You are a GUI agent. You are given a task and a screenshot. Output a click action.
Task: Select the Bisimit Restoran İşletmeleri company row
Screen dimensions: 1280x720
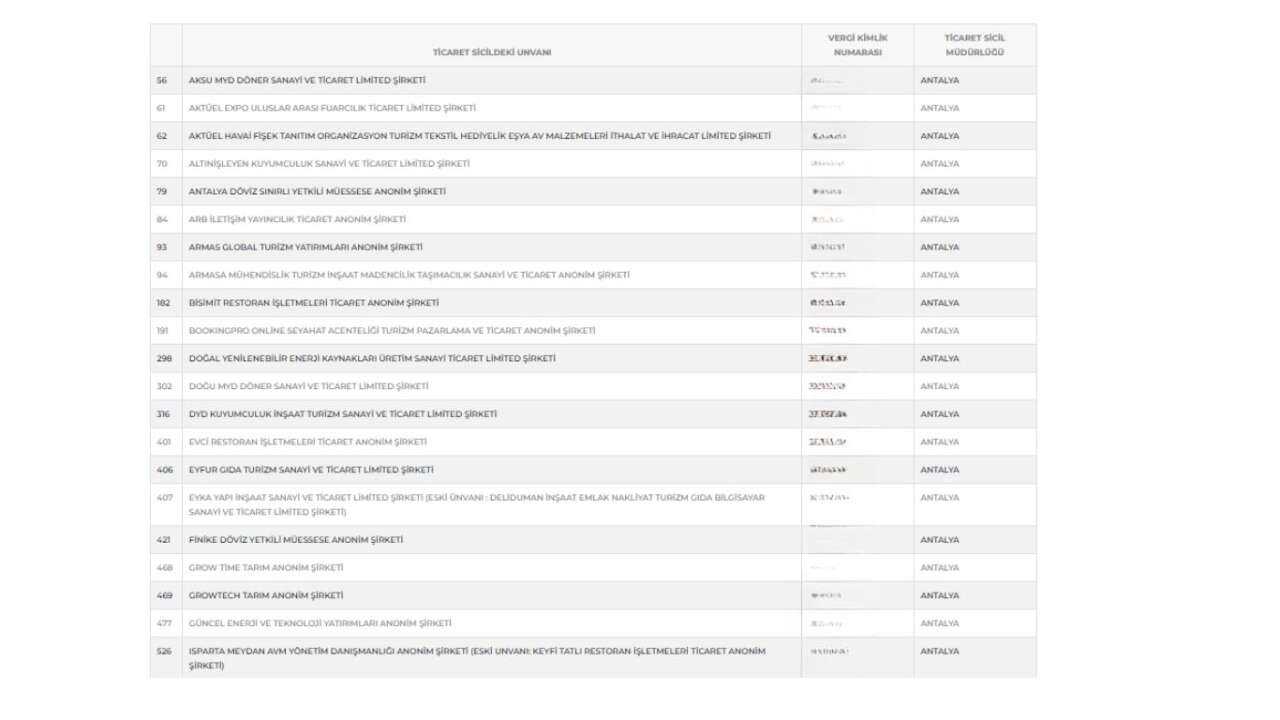tap(314, 303)
